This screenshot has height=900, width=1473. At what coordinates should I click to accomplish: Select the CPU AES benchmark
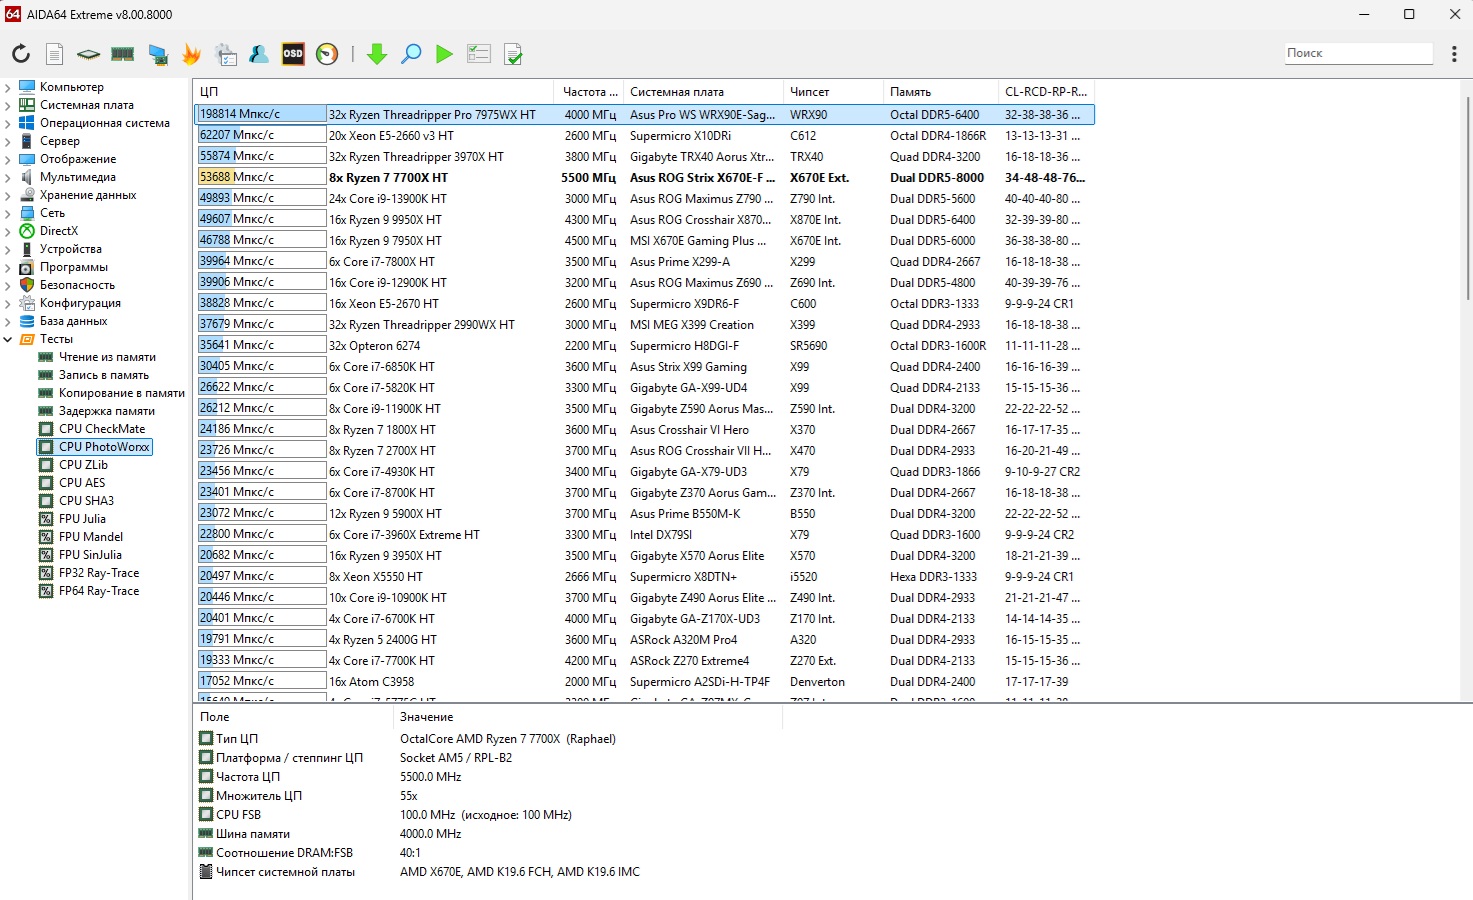(81, 483)
